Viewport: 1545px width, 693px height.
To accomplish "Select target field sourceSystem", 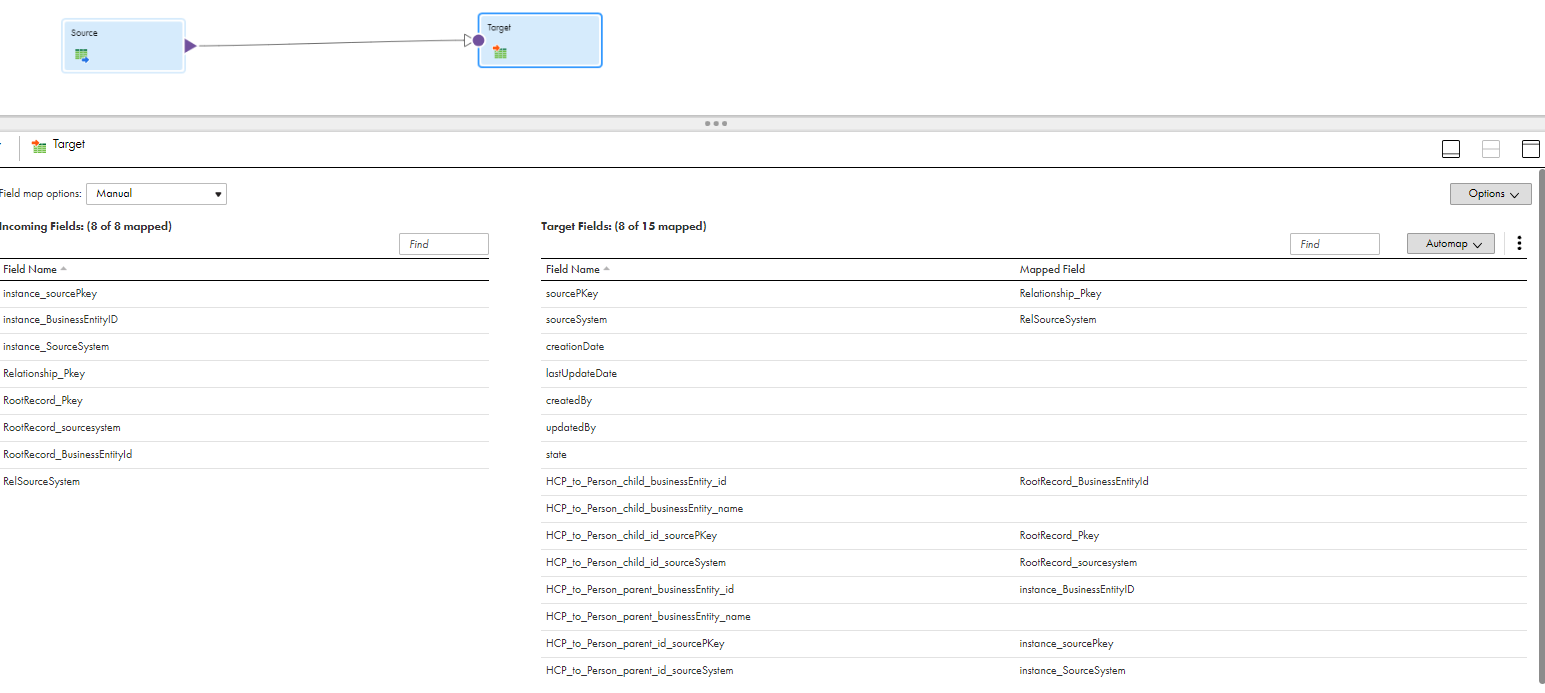I will pyautogui.click(x=576, y=320).
